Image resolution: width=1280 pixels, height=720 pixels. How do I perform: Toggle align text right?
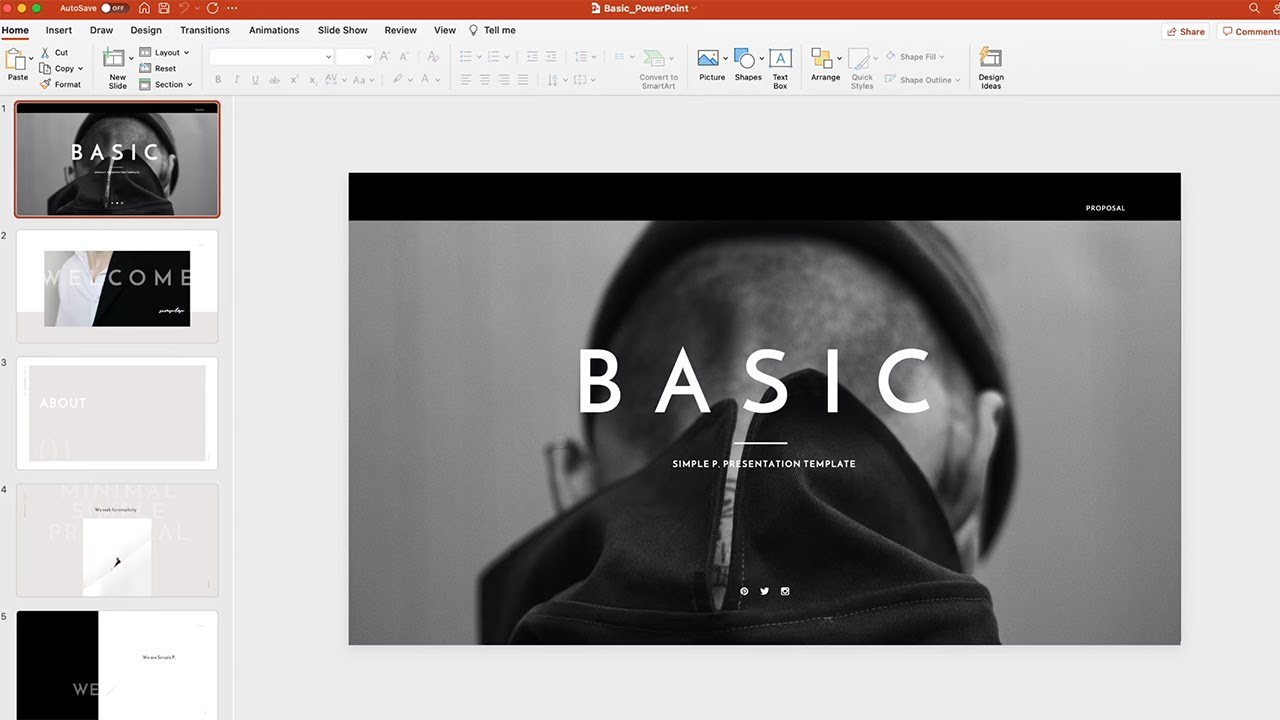click(x=504, y=80)
